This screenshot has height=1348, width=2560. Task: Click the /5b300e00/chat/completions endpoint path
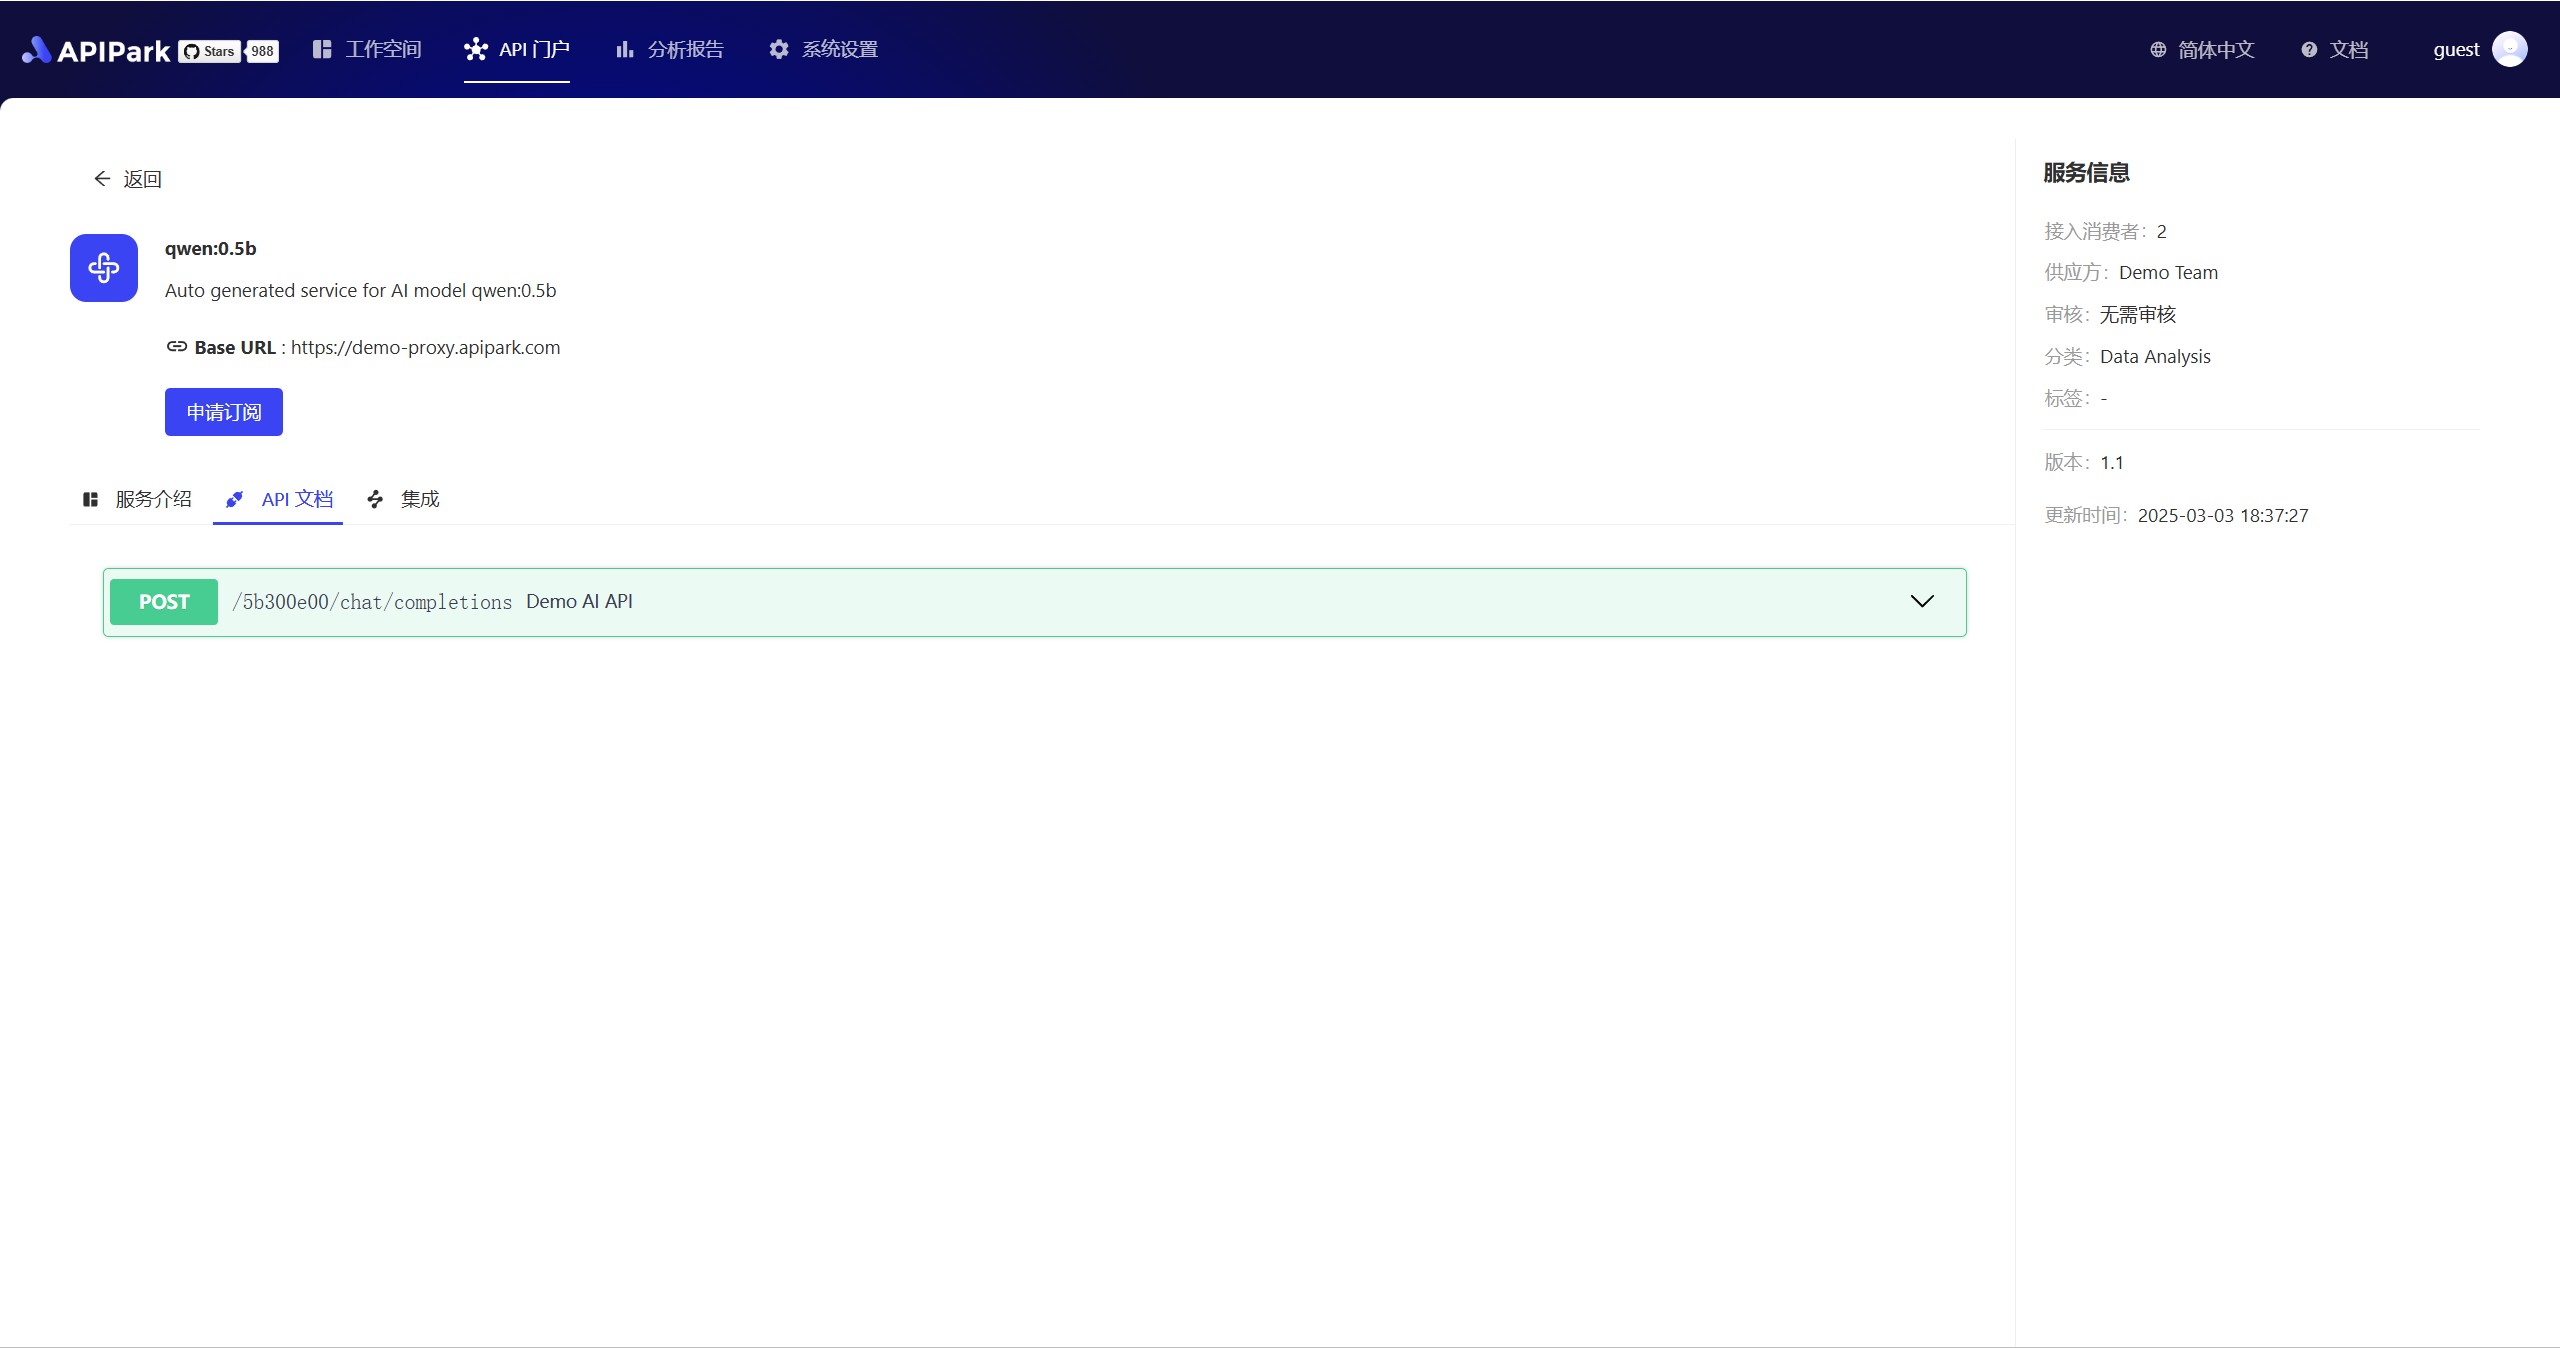click(372, 602)
